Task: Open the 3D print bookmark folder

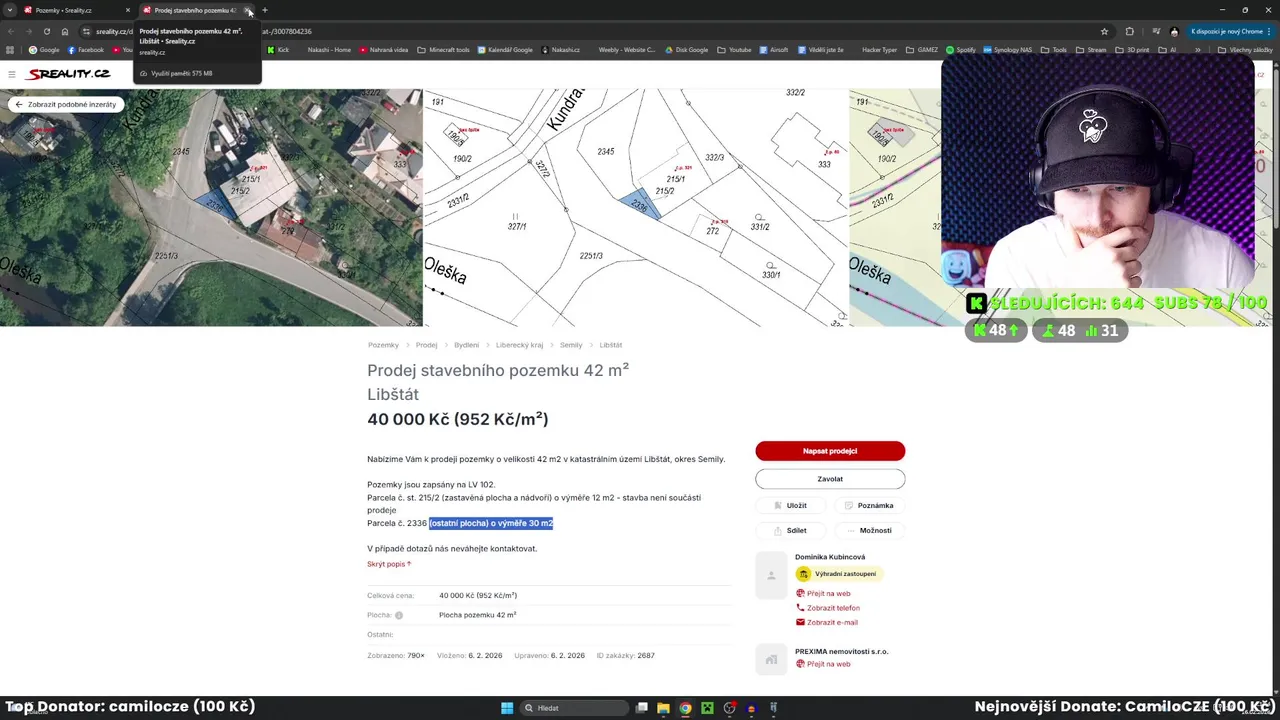Action: coord(1132,50)
